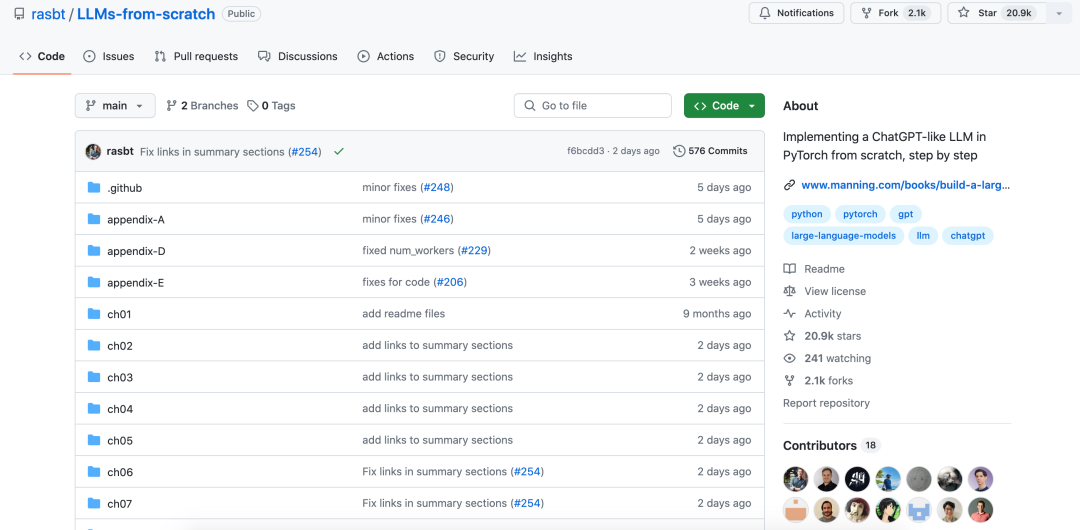This screenshot has height=530, width=1080.
Task: Click the ch04 folder icon
Action: pos(94,409)
